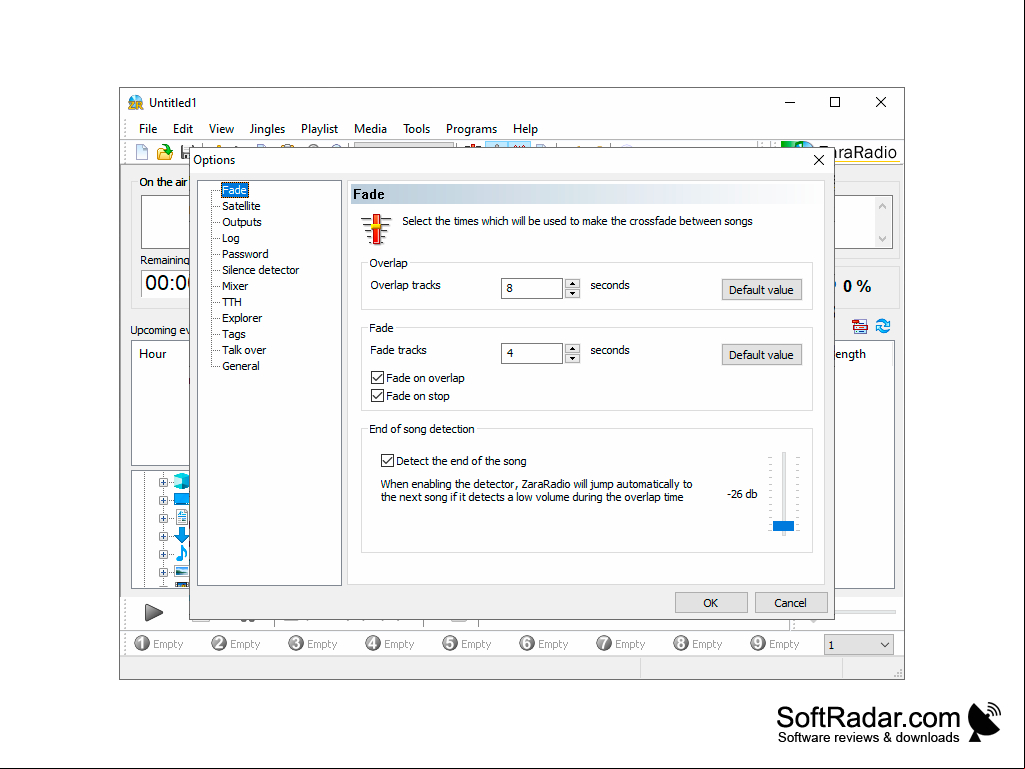Click the red events list icon
This screenshot has height=769, width=1025.
click(x=860, y=326)
